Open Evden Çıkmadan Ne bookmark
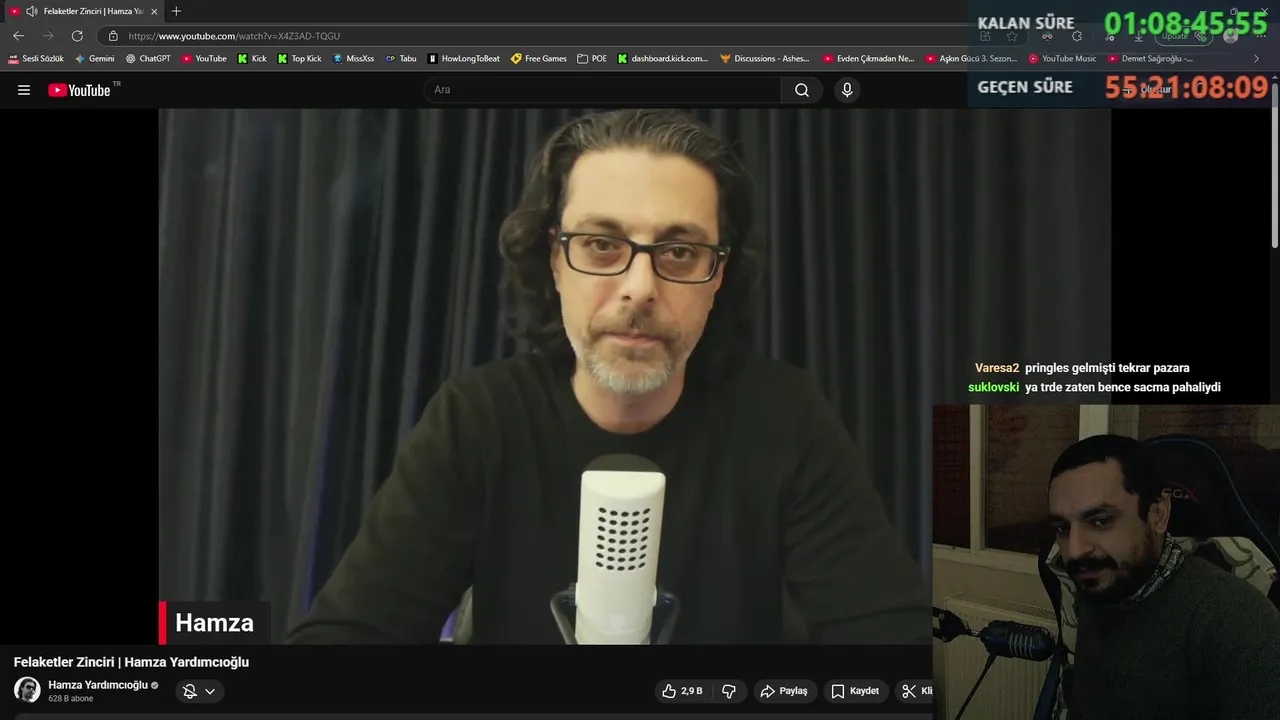1280x720 pixels. (869, 59)
